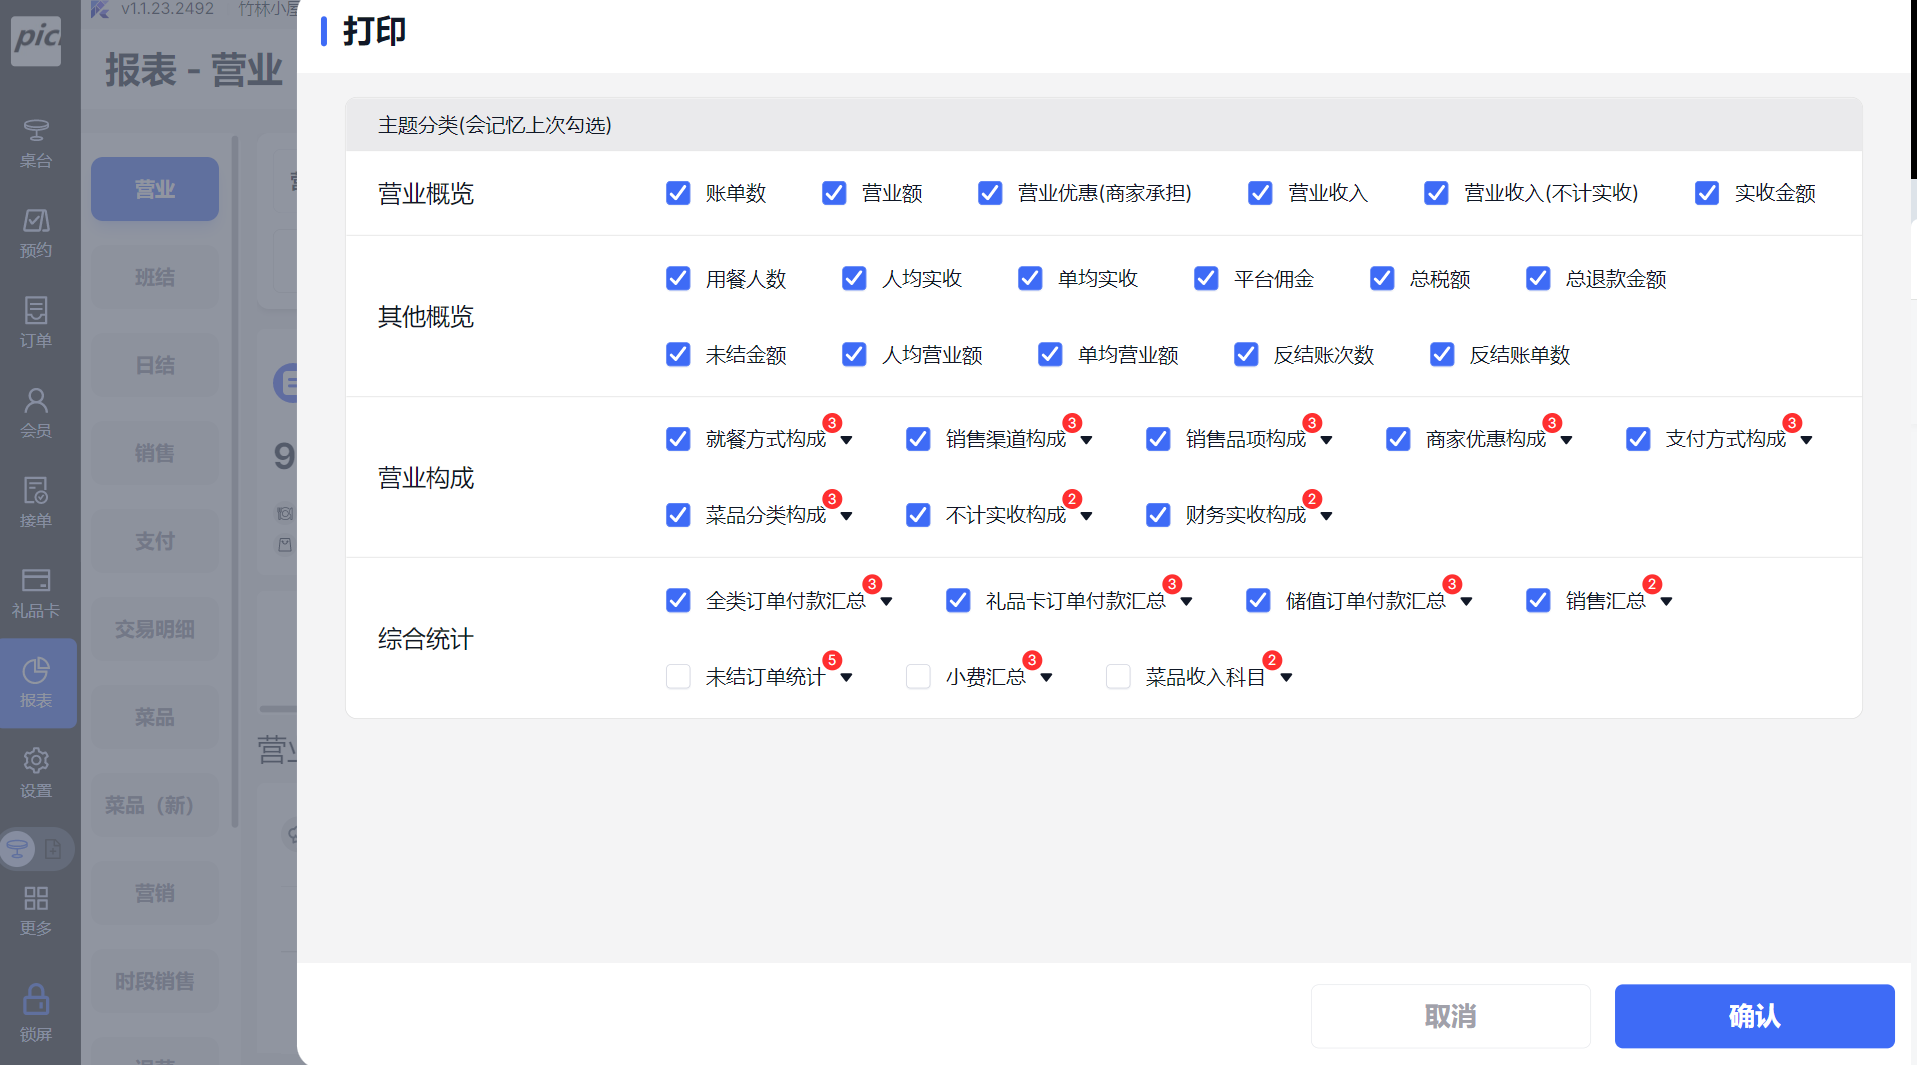1917x1065 pixels.
Task: Check the 小费汇总 checkbox
Action: click(918, 677)
